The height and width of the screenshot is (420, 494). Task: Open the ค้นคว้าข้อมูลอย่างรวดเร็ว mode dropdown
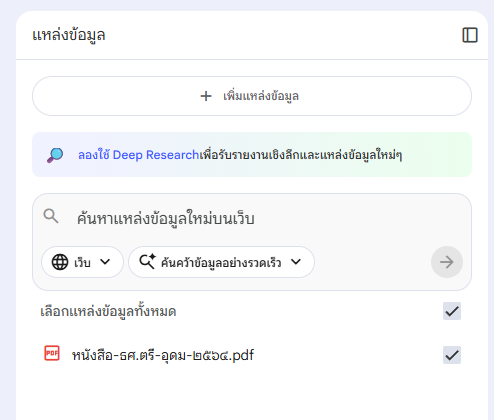click(x=221, y=262)
